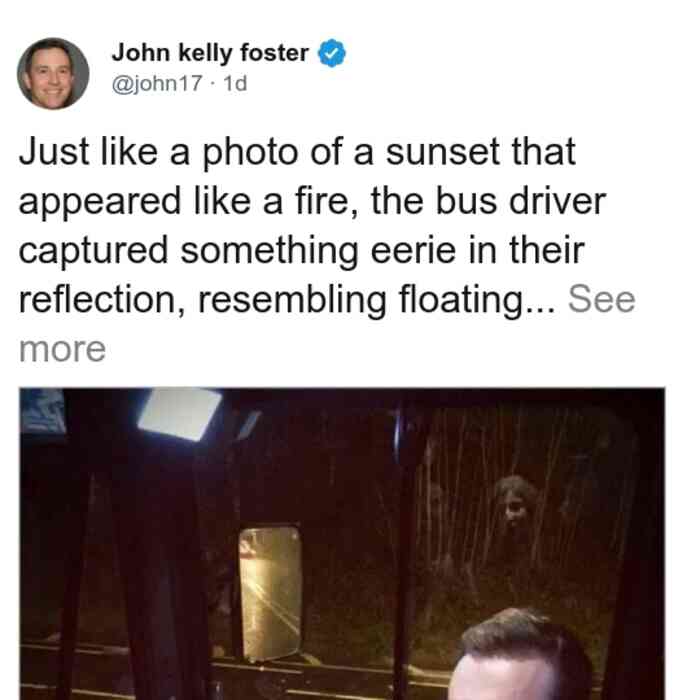Click the word "reflection," in the post
This screenshot has height=700, width=700.
pyautogui.click(x=102, y=299)
